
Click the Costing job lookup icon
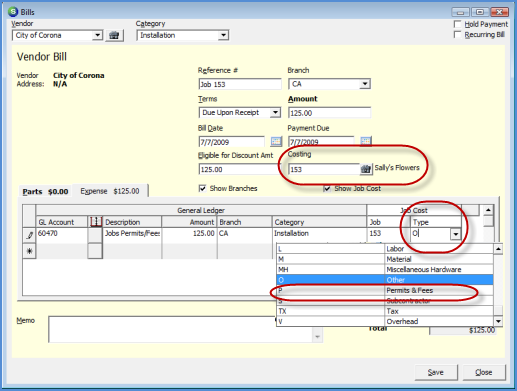point(366,169)
